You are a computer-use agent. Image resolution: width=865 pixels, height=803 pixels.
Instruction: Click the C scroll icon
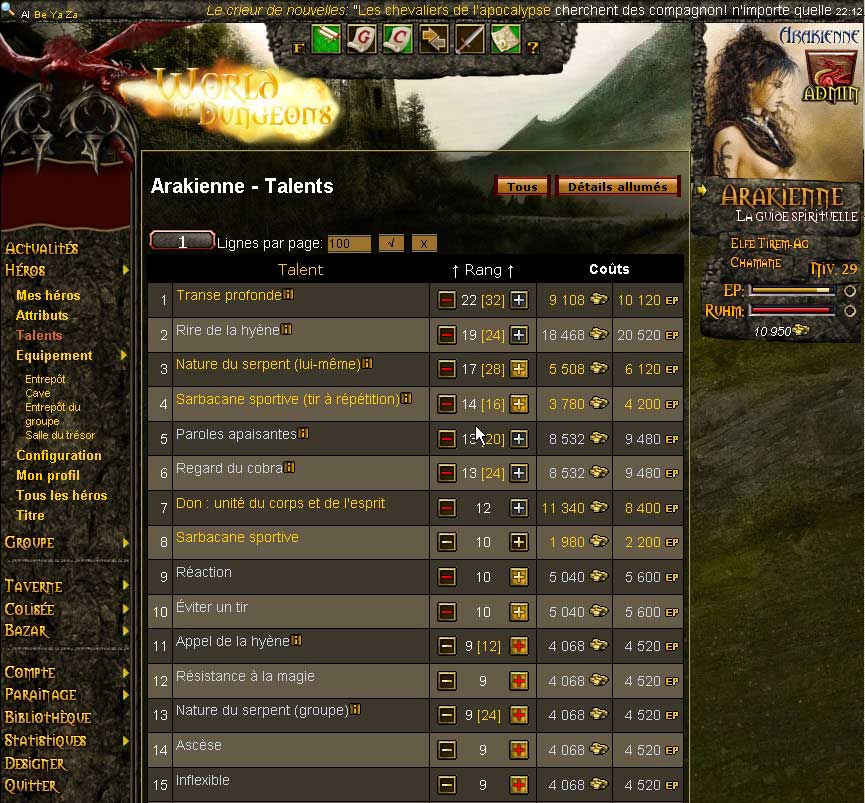(398, 39)
